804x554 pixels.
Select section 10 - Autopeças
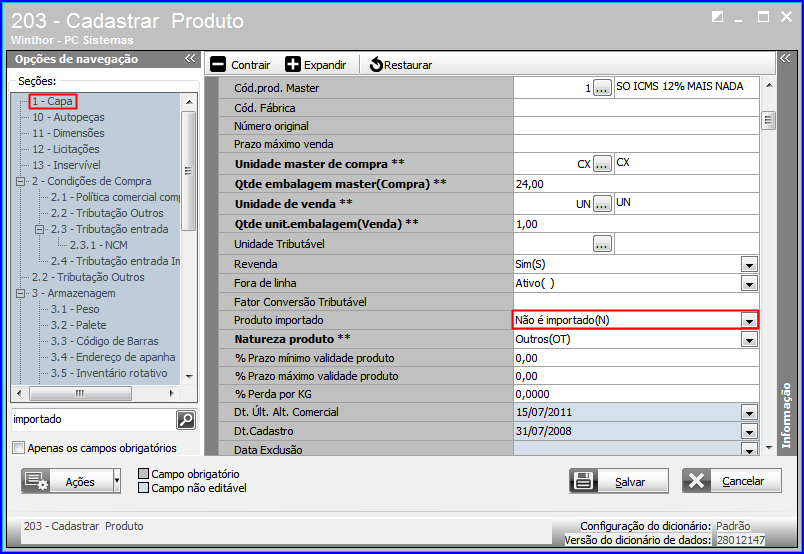[68, 117]
